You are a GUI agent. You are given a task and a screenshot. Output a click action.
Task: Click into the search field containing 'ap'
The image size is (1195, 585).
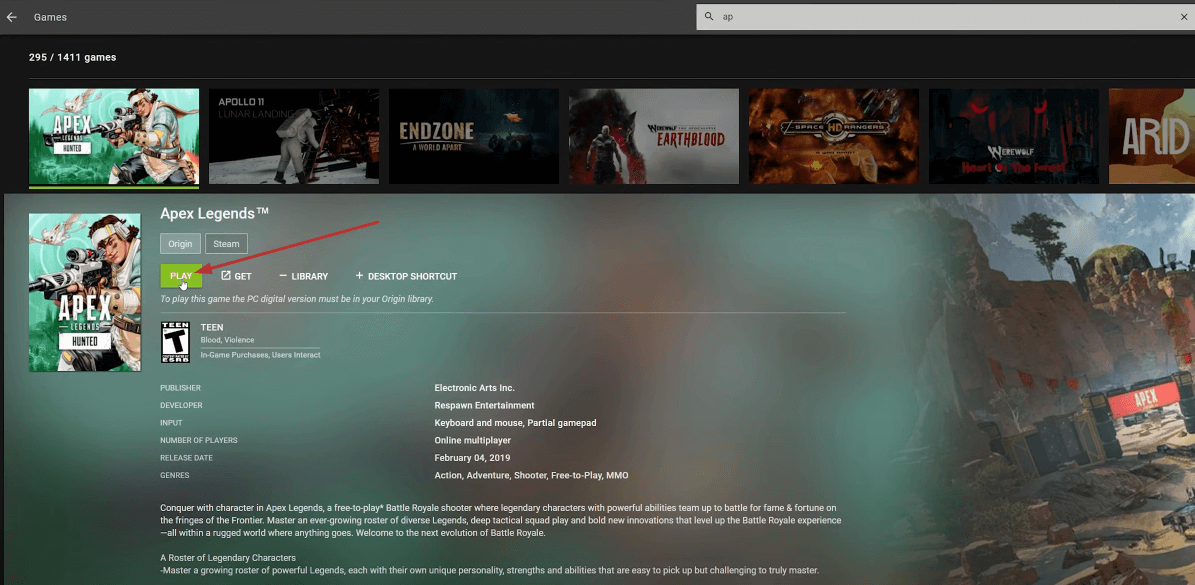(x=945, y=17)
